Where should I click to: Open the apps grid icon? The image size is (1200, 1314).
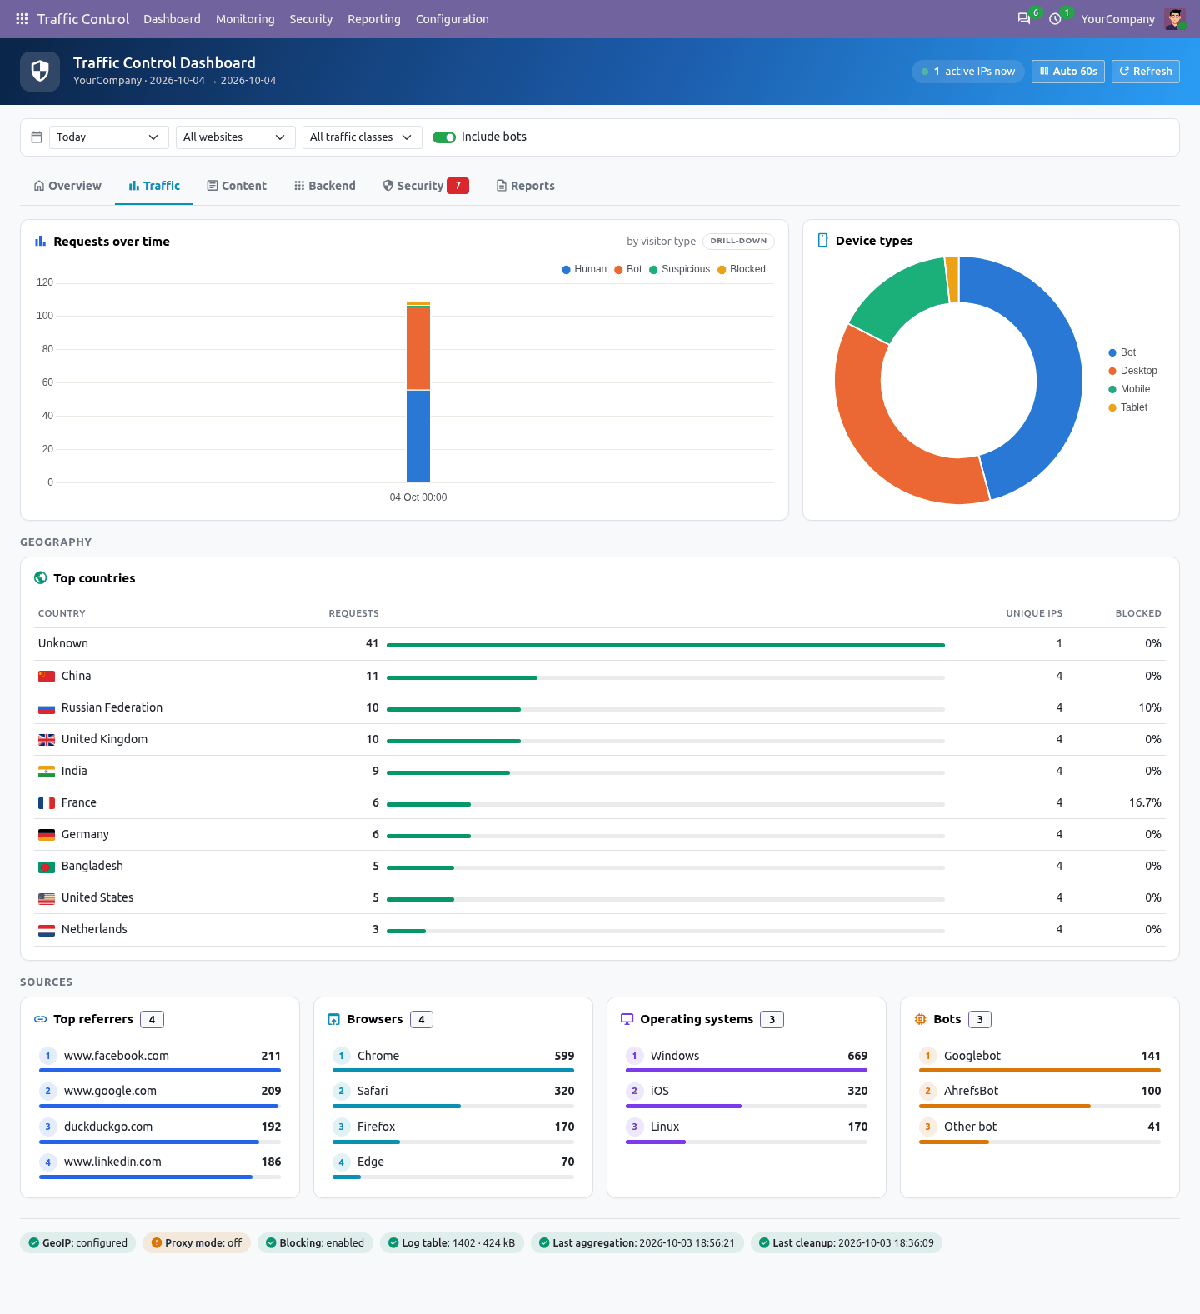[x=22, y=19]
